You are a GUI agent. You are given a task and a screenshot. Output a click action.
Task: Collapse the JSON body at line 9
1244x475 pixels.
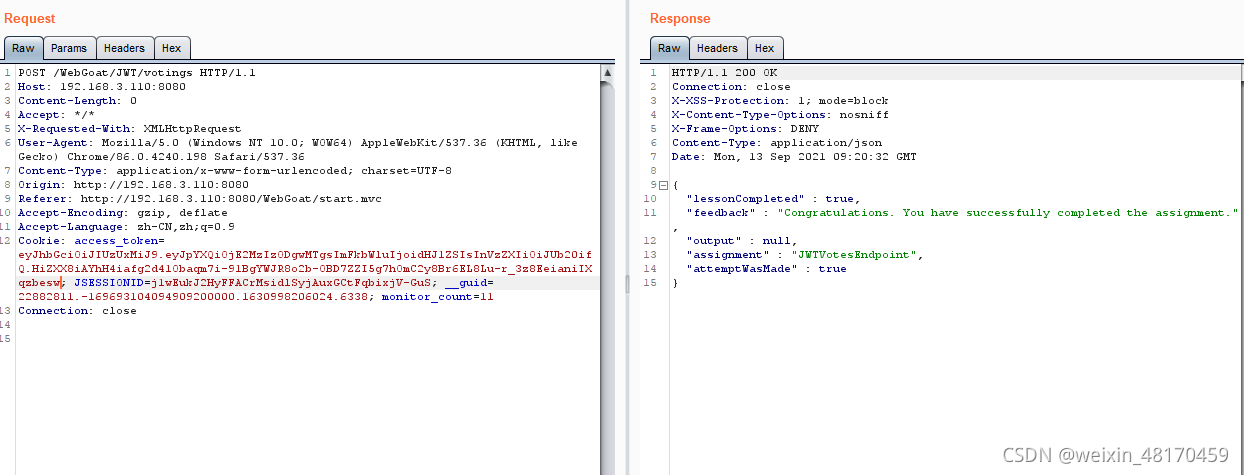click(x=664, y=185)
